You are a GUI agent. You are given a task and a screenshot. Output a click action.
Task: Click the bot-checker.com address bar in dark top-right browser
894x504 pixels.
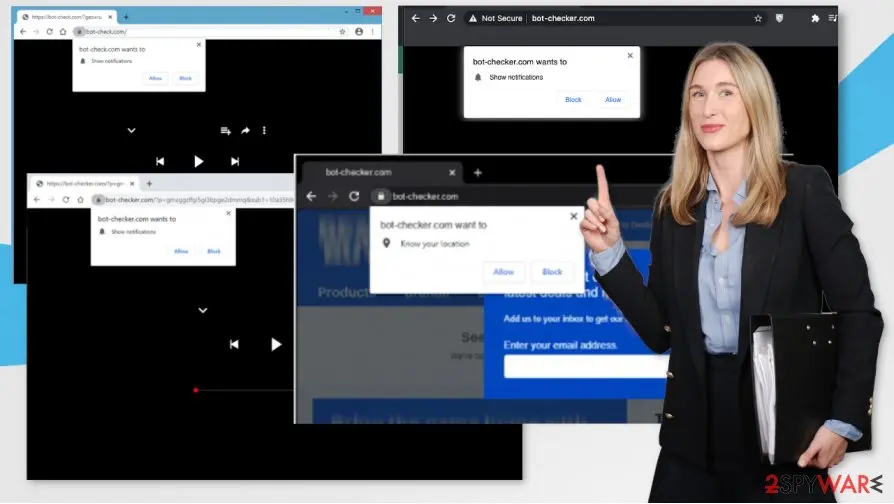616,18
